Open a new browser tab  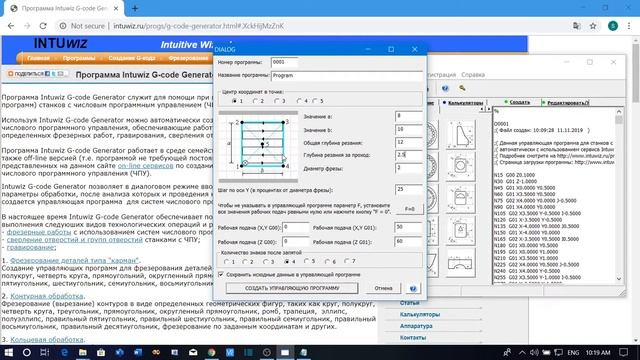coord(135,8)
